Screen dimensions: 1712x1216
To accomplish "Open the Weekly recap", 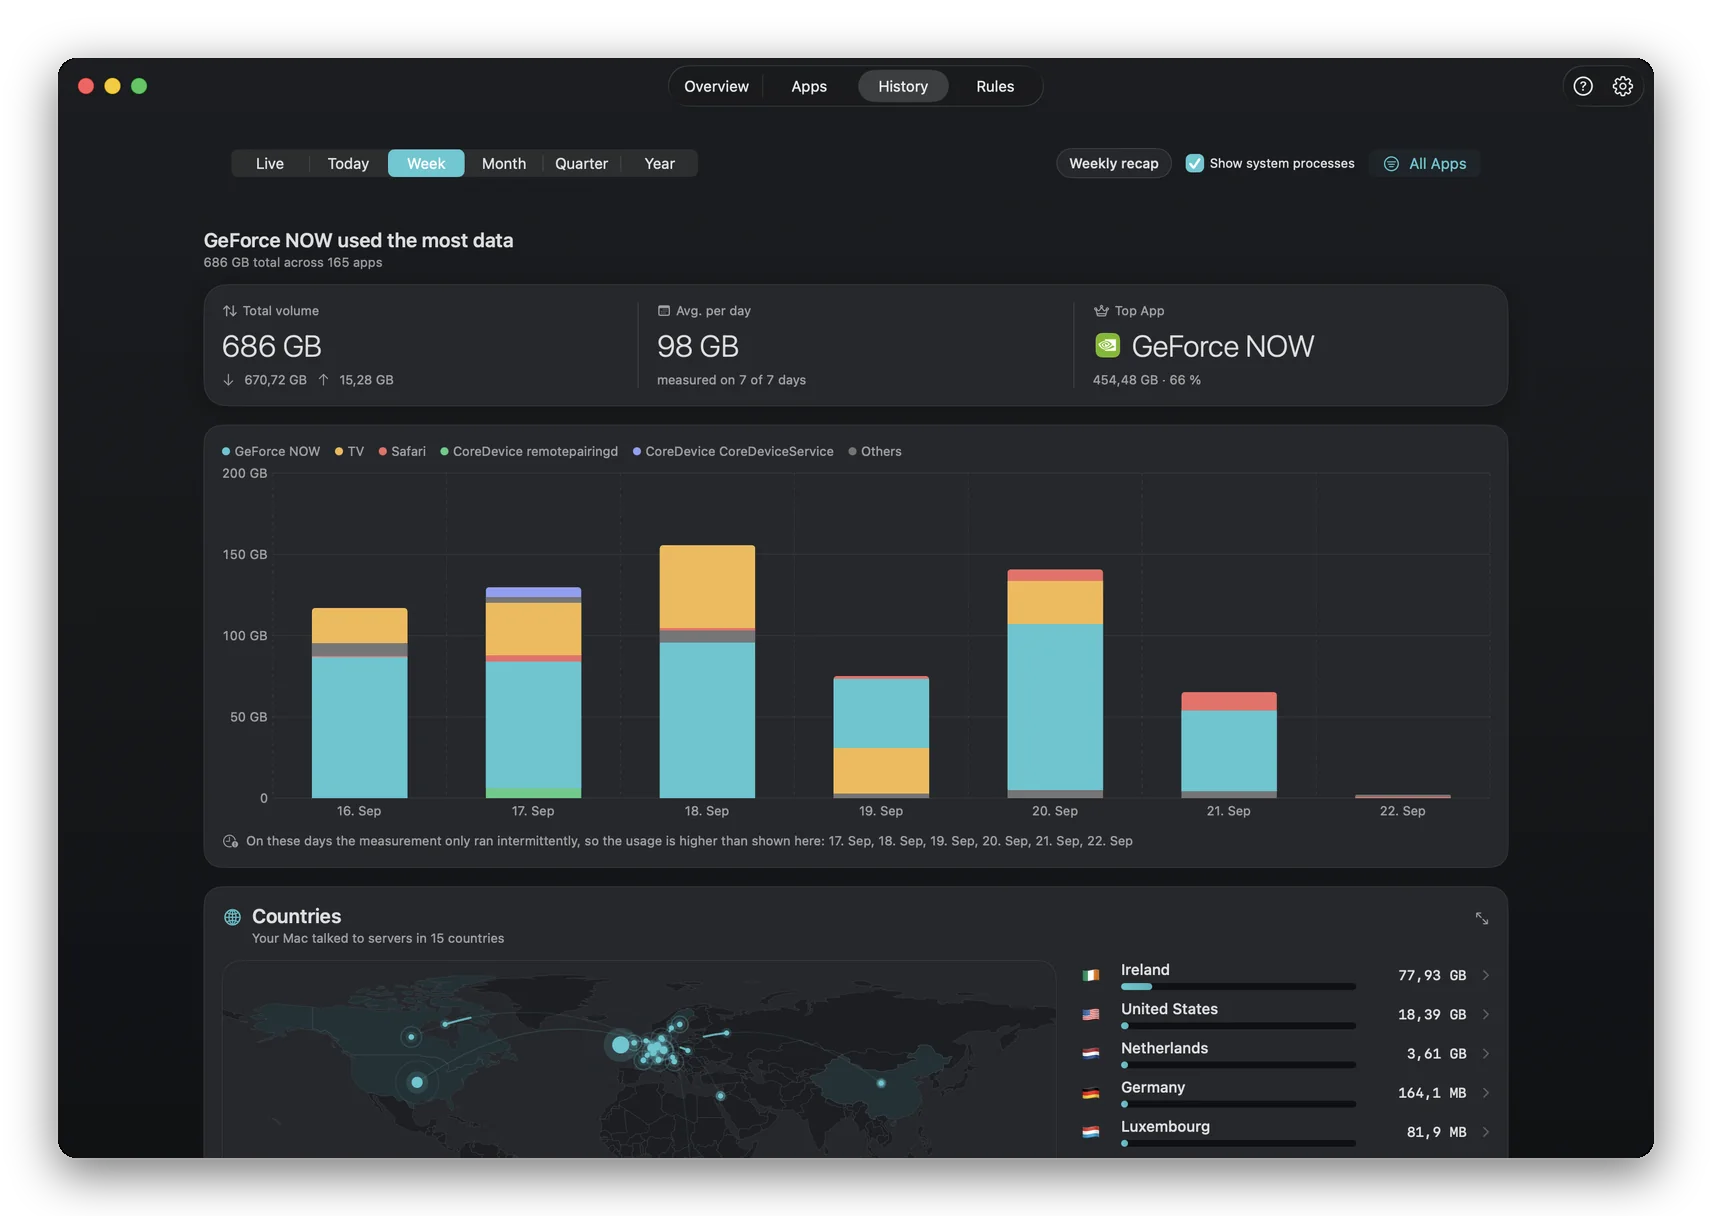I will coord(1114,164).
